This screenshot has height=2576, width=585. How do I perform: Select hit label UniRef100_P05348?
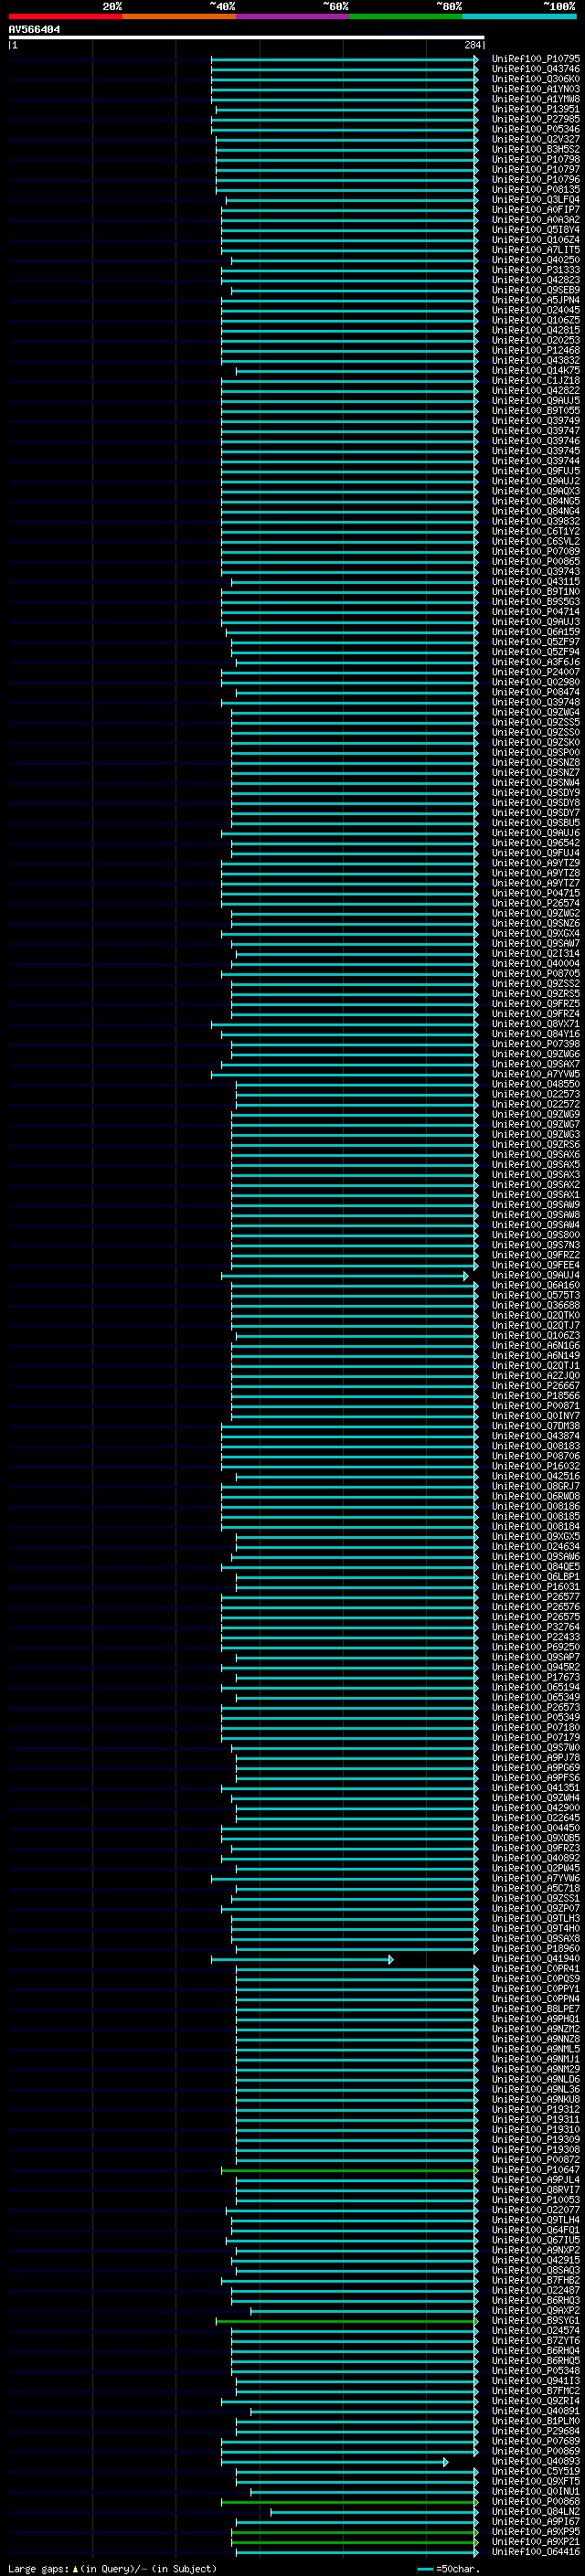click(536, 2371)
